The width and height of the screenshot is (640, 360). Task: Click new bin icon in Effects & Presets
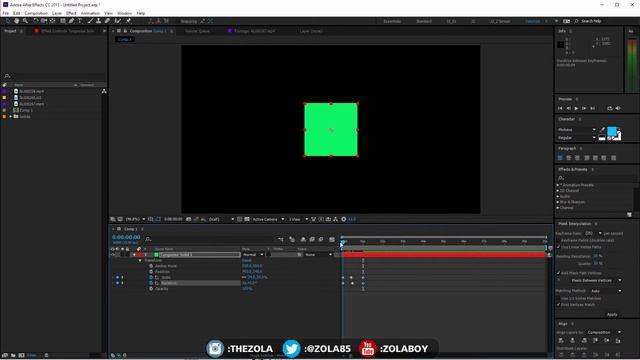click(629, 214)
